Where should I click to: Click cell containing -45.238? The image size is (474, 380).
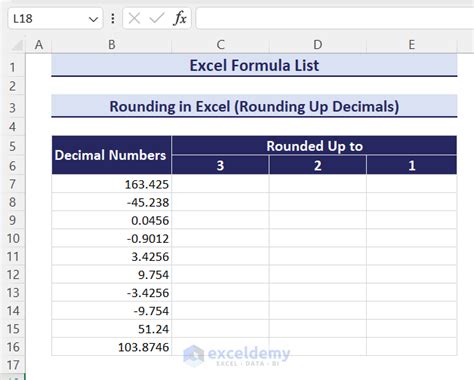coord(112,202)
